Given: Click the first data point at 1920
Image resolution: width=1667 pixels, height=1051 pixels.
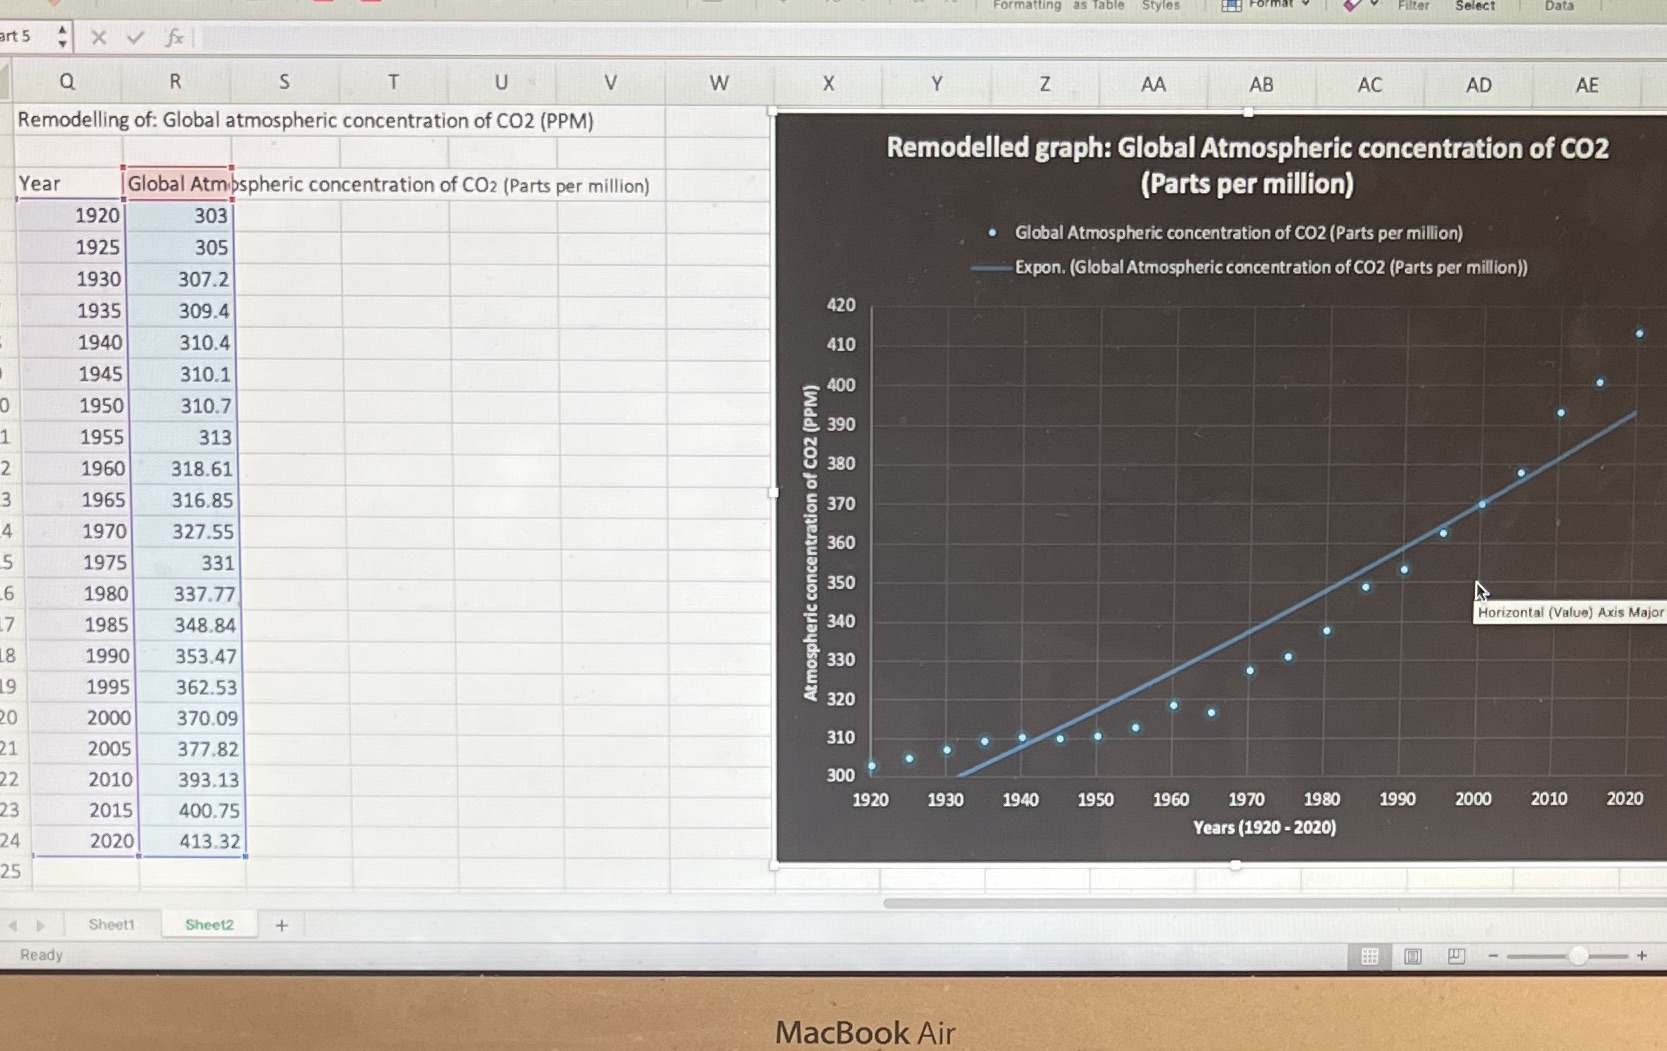Looking at the screenshot, I should click(872, 767).
